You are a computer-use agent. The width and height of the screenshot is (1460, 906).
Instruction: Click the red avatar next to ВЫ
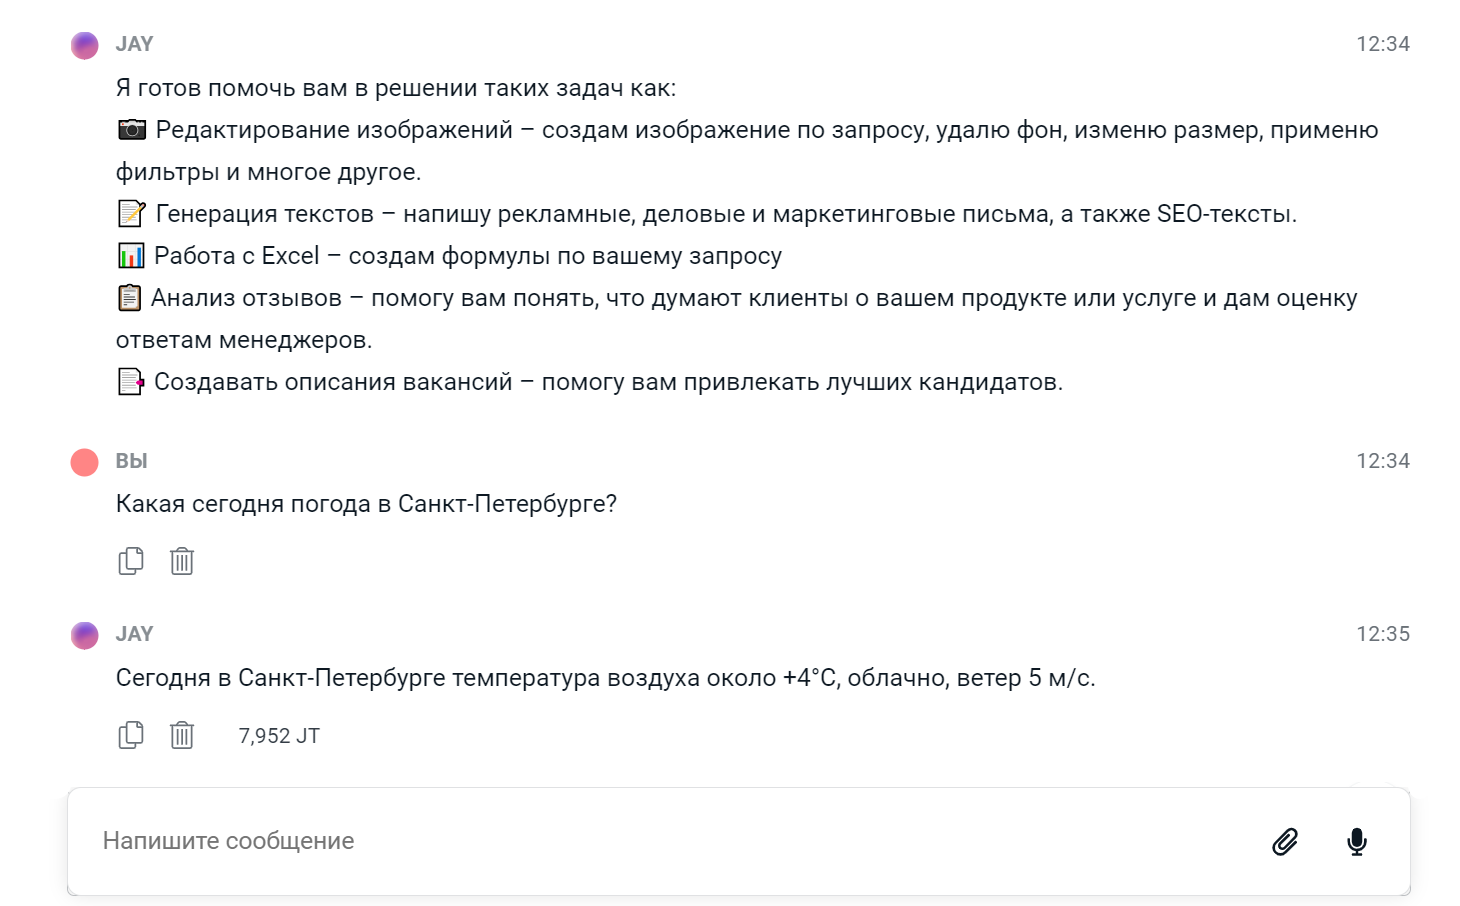[85, 462]
